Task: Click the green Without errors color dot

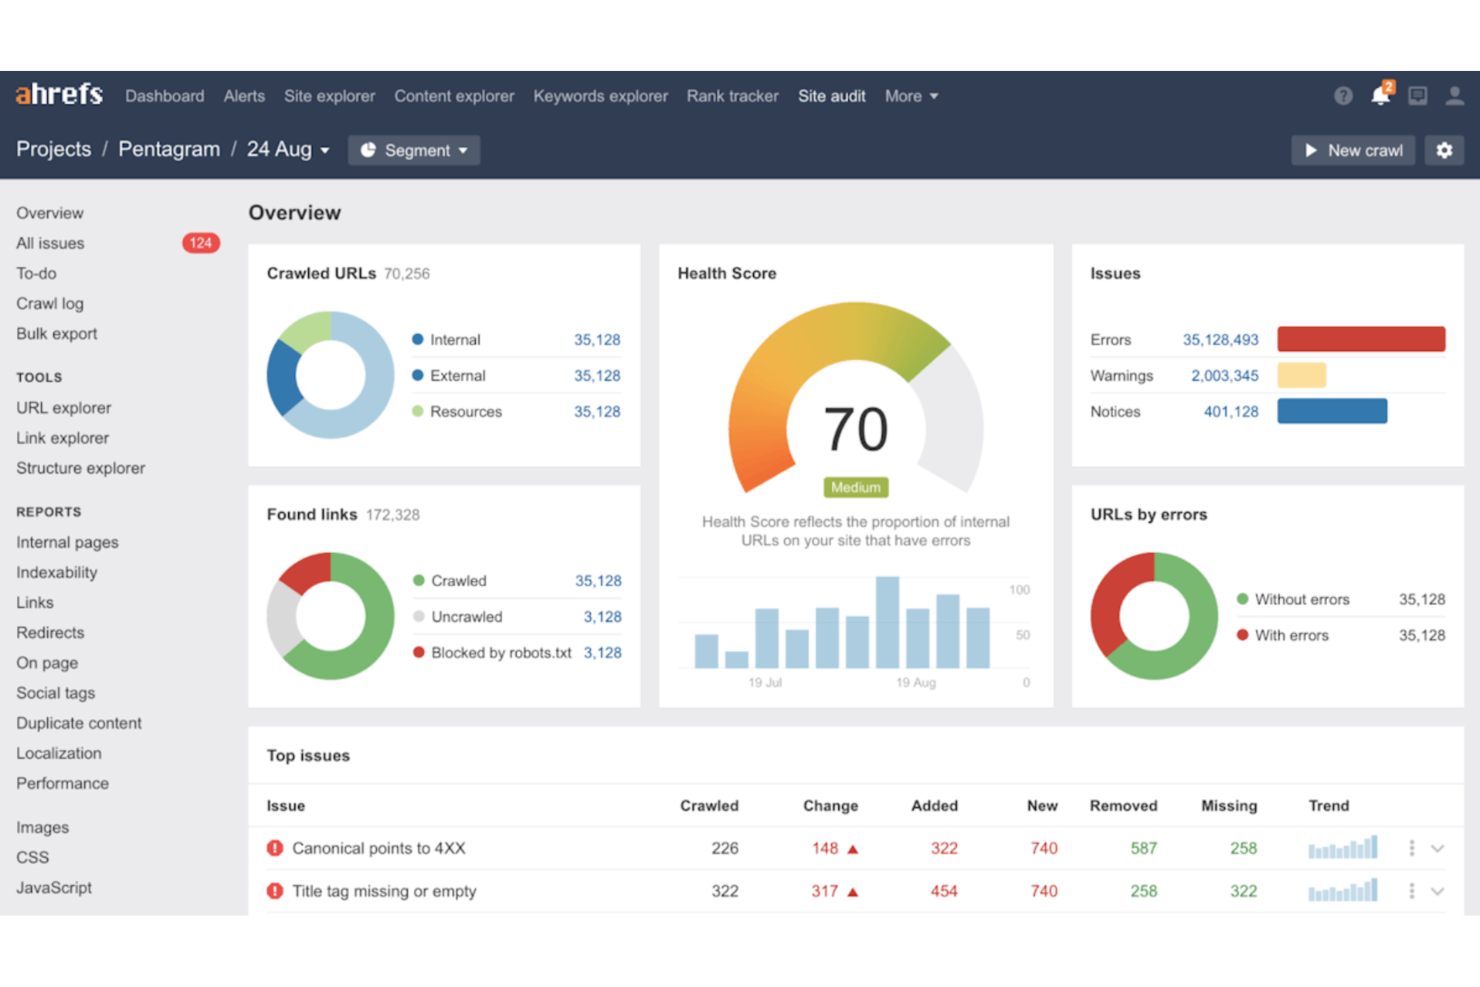Action: coord(1243,599)
